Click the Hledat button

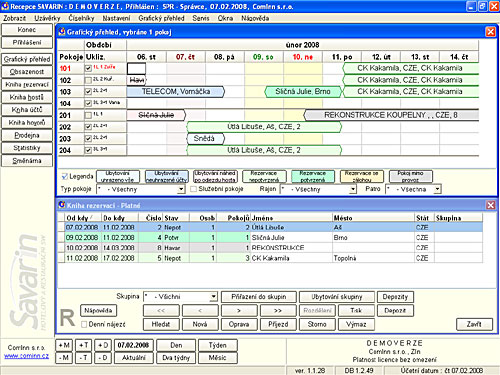161,324
